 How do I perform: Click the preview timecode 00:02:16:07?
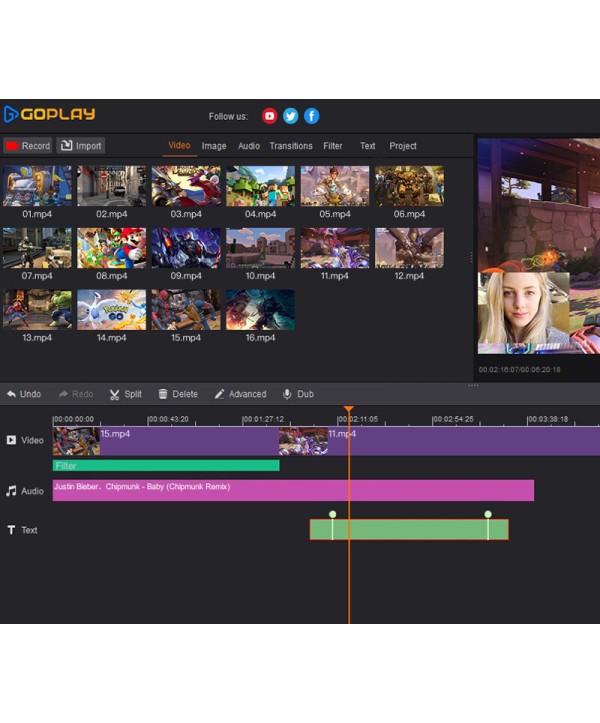[499, 370]
